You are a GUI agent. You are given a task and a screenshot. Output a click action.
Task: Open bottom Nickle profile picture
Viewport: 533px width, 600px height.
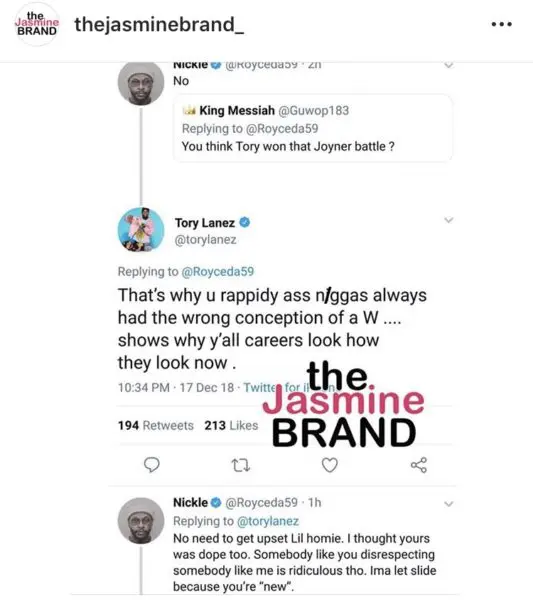click(141, 521)
